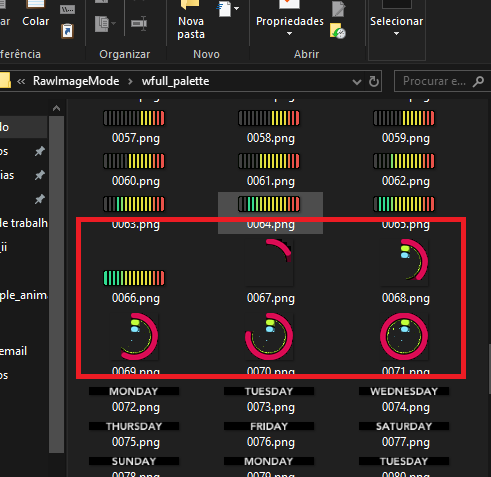
Task: Expand the breadcrumb chevron after RawImageMode
Action: point(130,81)
